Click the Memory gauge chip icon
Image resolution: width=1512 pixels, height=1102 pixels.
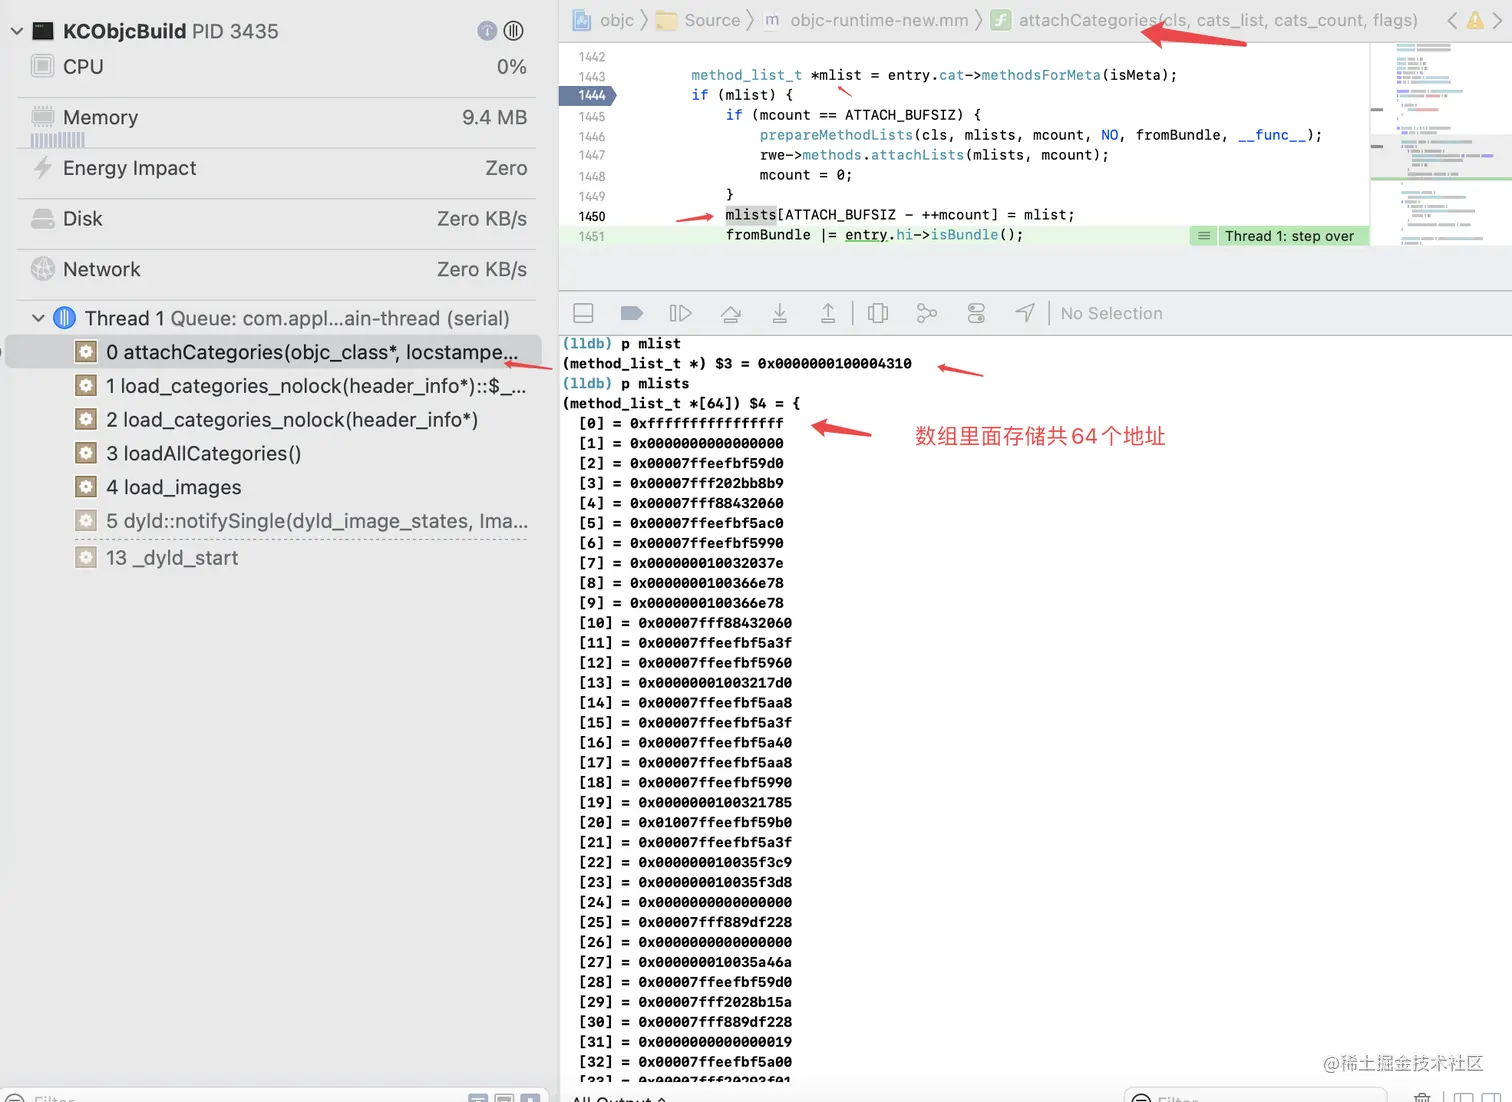coord(42,116)
